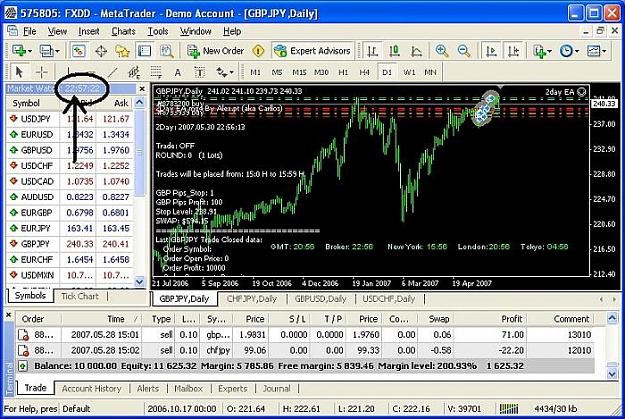Open the Charts menu

click(x=123, y=31)
